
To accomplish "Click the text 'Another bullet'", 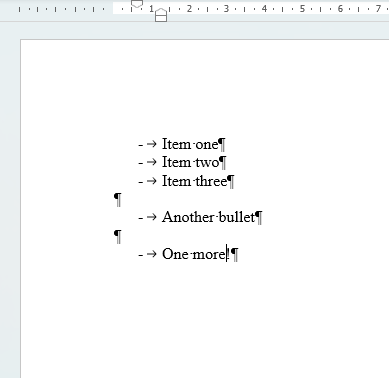I will pyautogui.click(x=209, y=217).
